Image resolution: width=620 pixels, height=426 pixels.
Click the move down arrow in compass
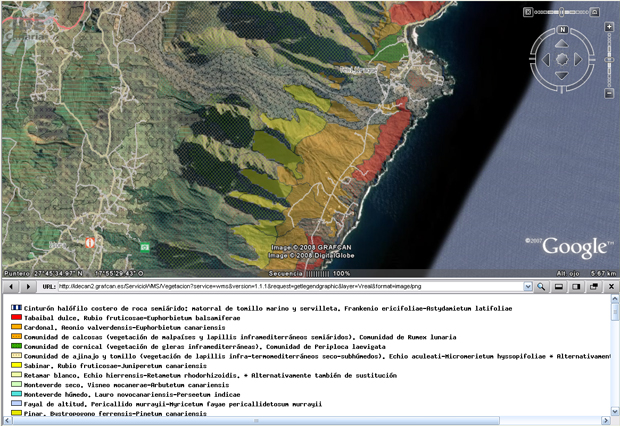pyautogui.click(x=562, y=76)
